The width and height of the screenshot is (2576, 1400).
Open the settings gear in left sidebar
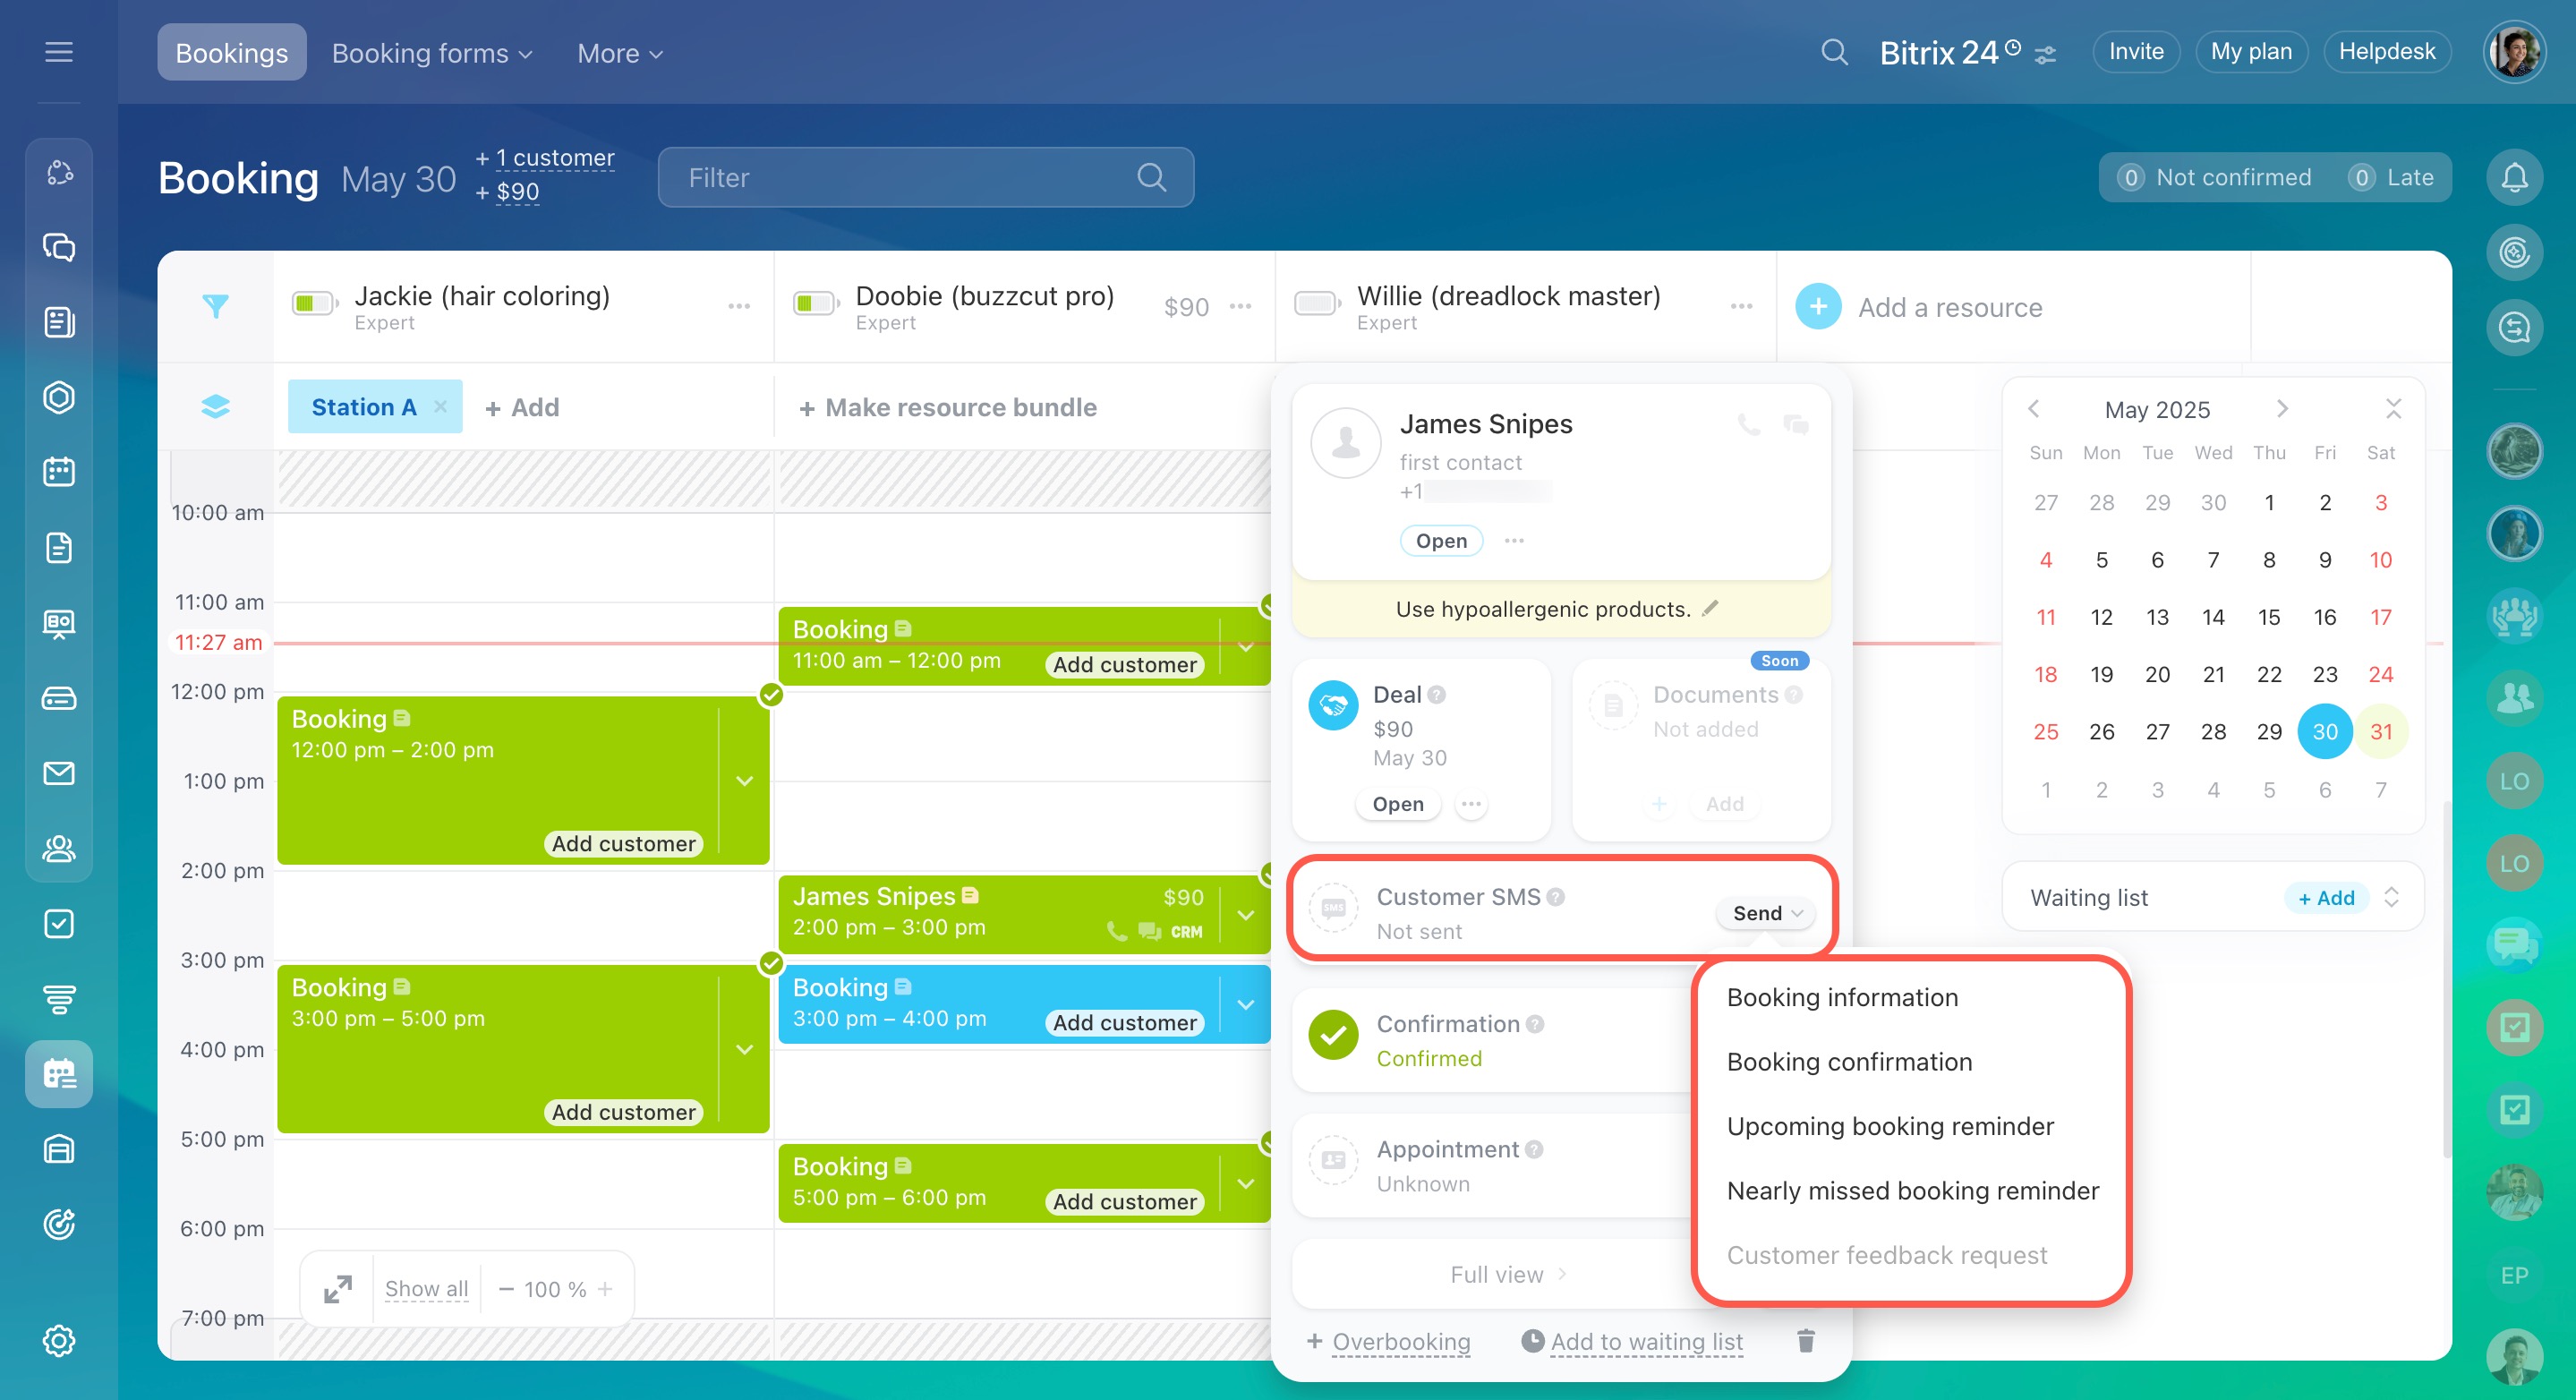[59, 1340]
